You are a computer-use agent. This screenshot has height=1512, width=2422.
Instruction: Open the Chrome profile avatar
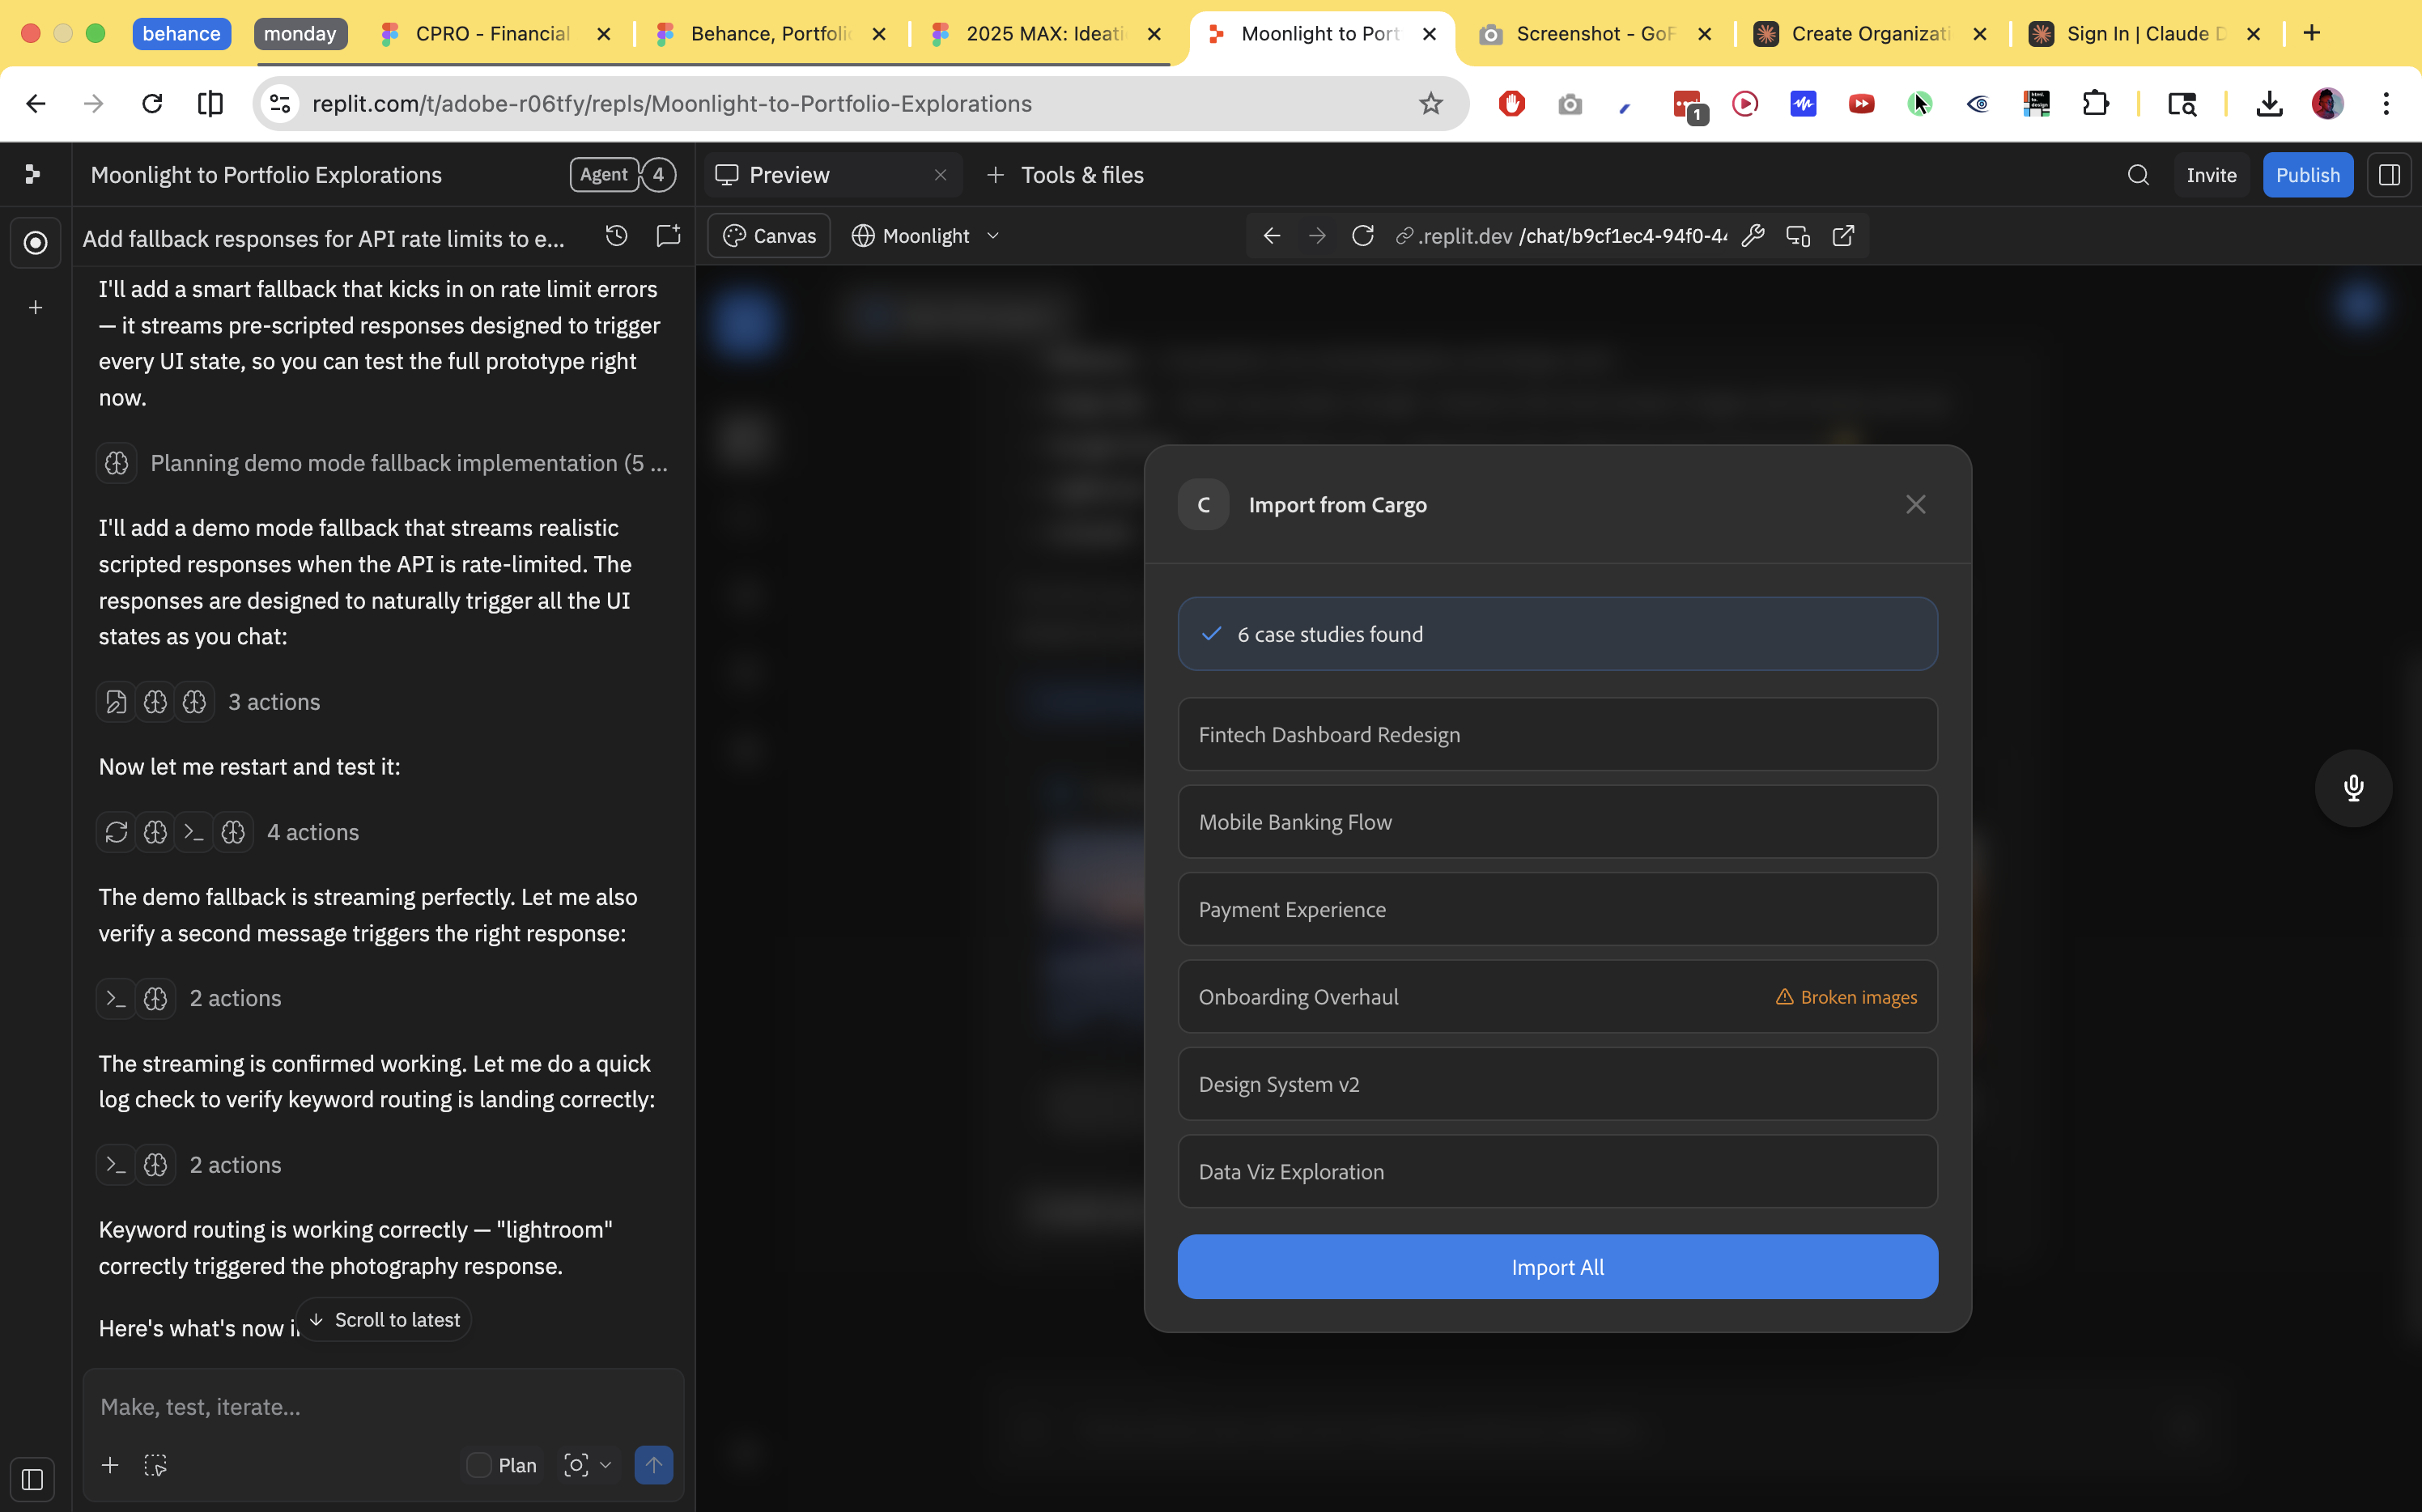(x=2328, y=104)
